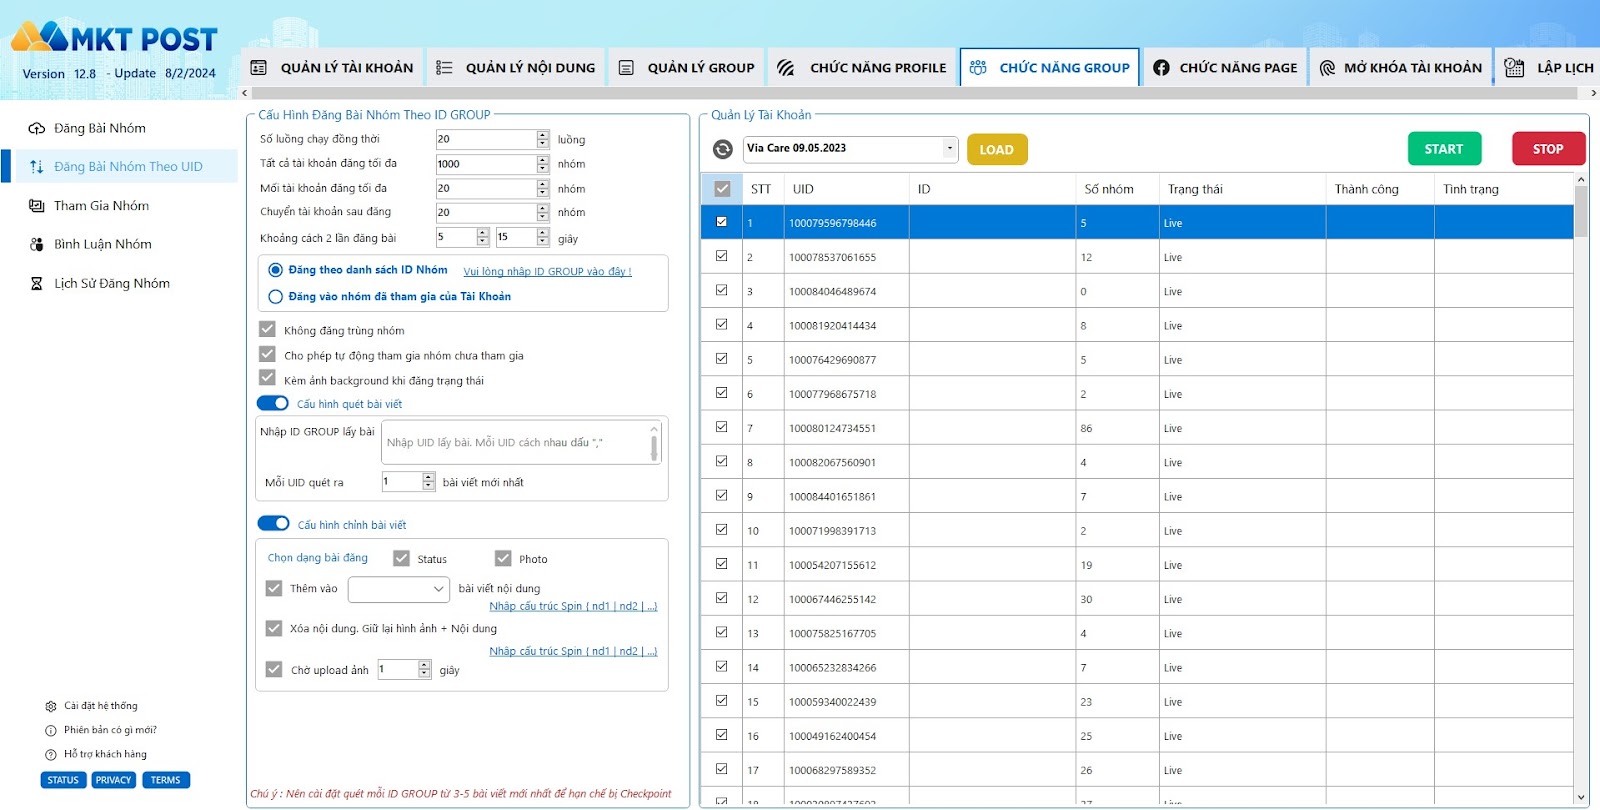Click the Chức Năng Profile tab icon
This screenshot has height=810, width=1600.
pos(786,68)
